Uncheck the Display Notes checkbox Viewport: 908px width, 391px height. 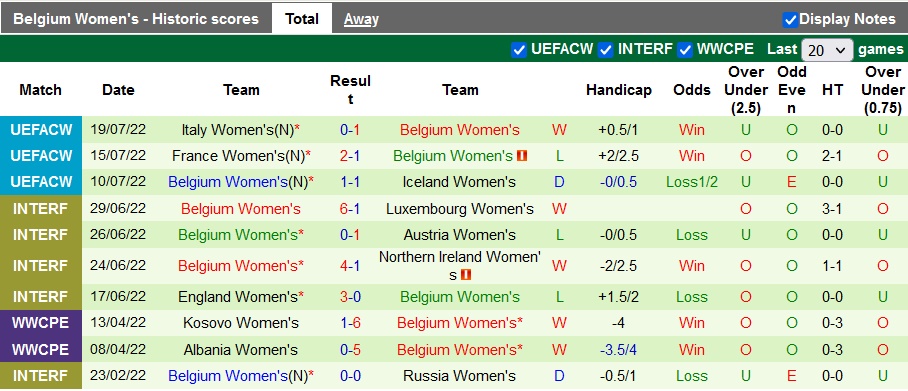[x=790, y=20]
